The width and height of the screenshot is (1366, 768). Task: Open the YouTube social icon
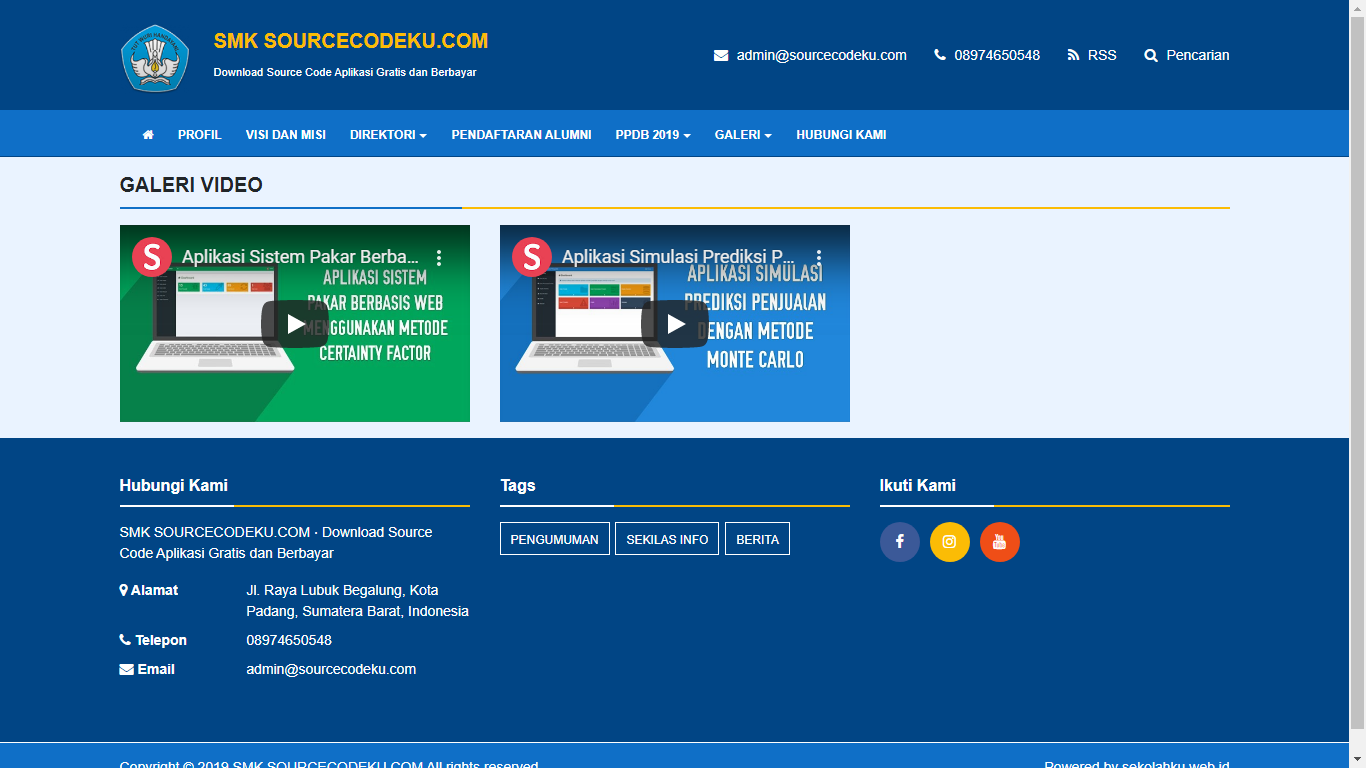click(x=1000, y=542)
